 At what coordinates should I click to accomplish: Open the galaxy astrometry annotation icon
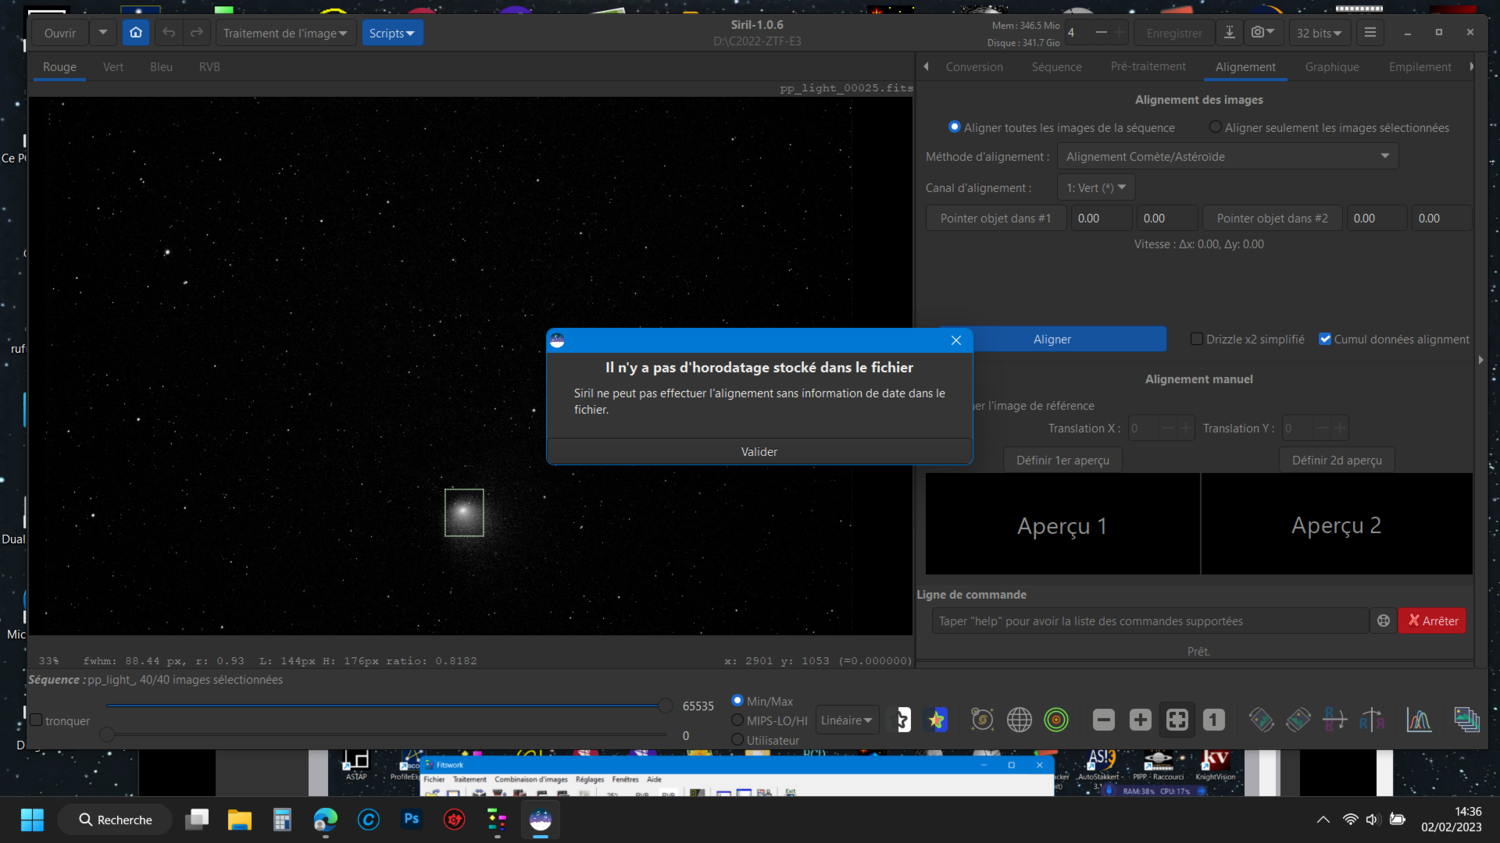(x=982, y=720)
